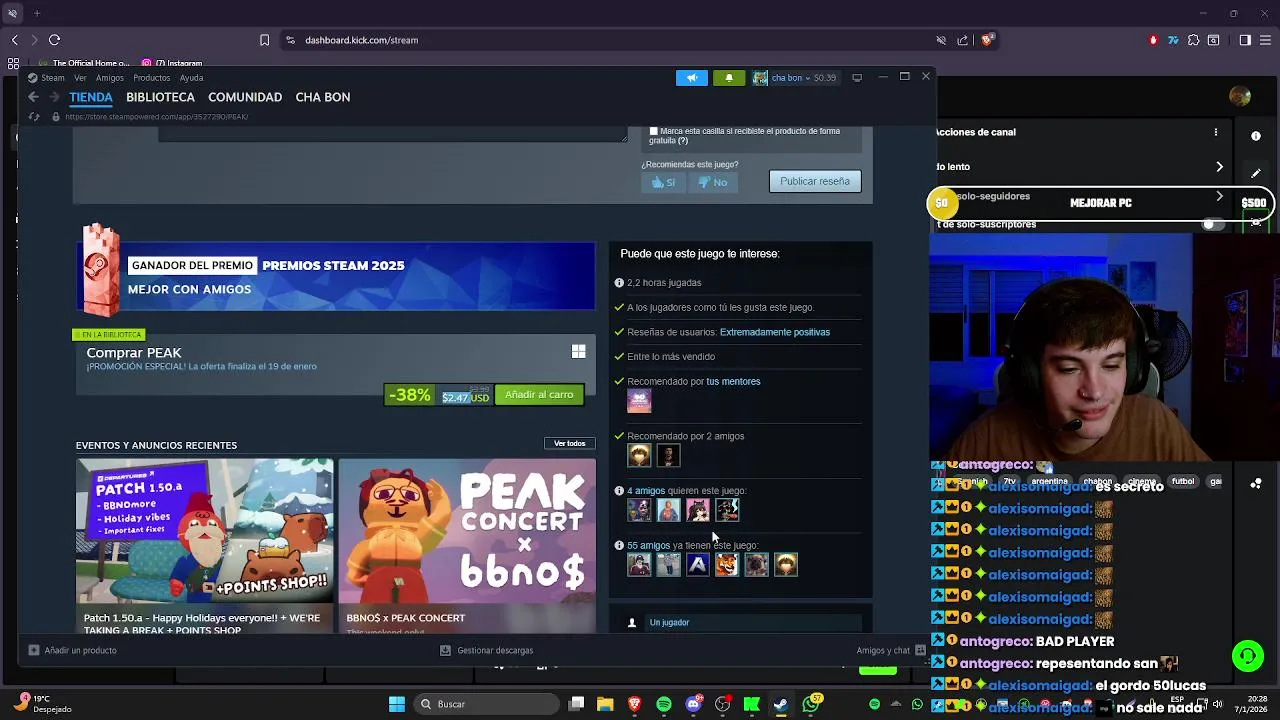This screenshot has width=1280, height=720.
Task: Open Amigos y chat panel
Action: point(890,650)
